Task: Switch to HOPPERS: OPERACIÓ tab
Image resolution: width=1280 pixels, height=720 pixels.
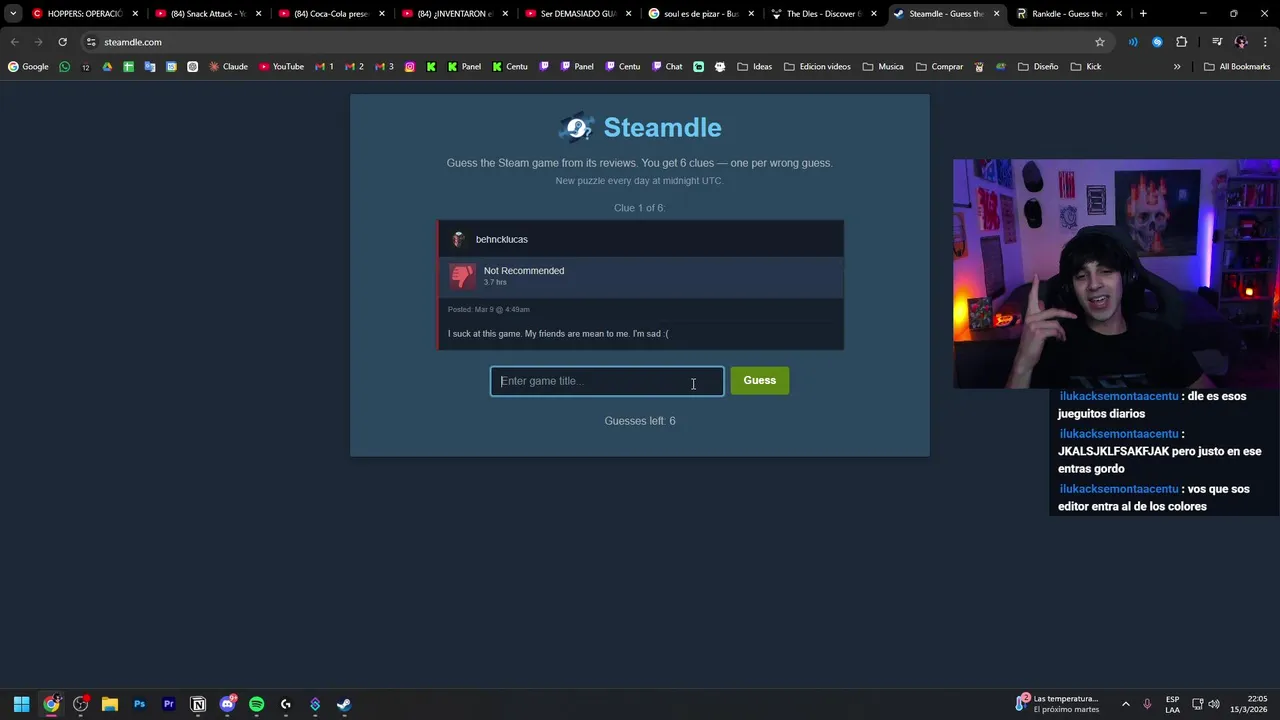Action: pos(85,14)
